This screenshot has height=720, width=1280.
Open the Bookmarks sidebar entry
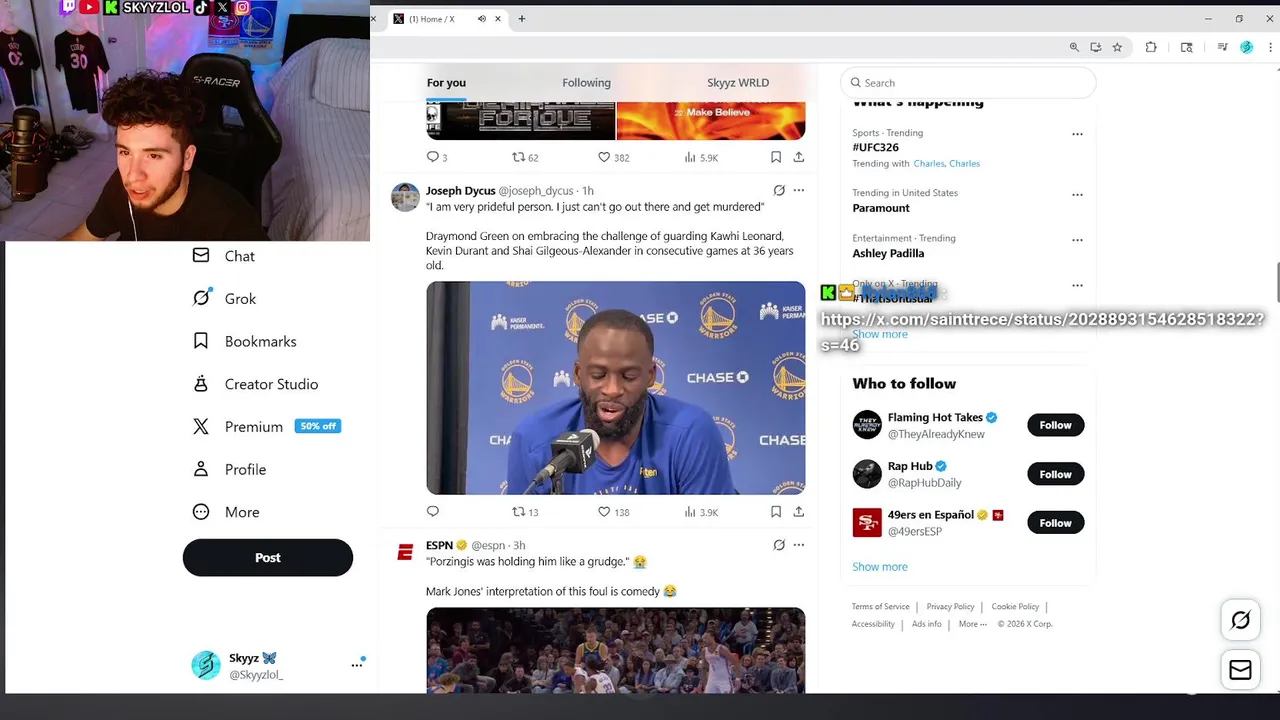click(x=244, y=341)
